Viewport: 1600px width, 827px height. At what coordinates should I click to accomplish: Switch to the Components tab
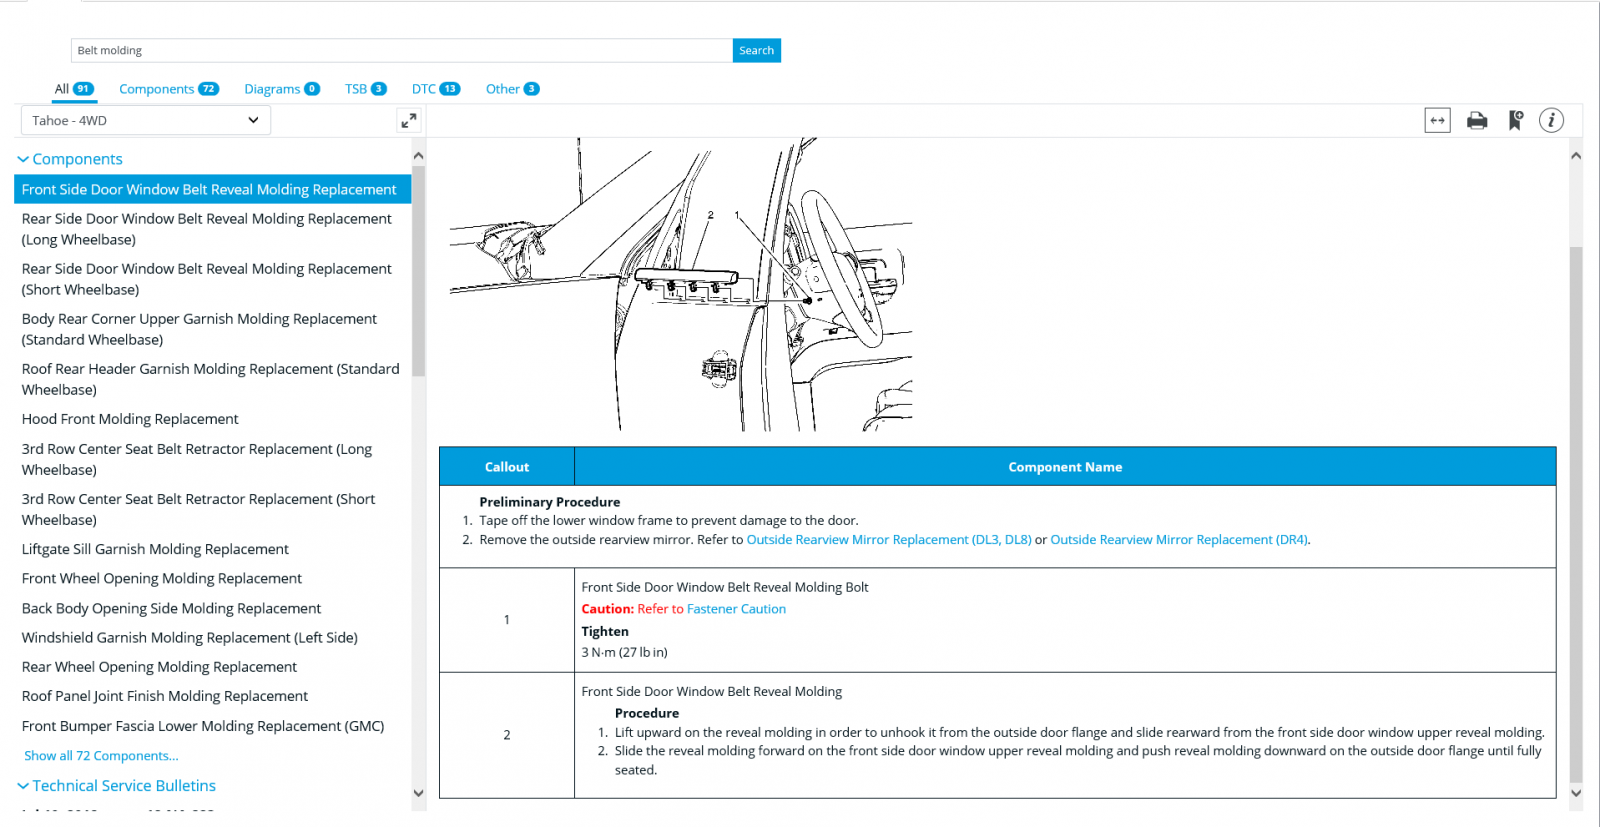pos(169,89)
